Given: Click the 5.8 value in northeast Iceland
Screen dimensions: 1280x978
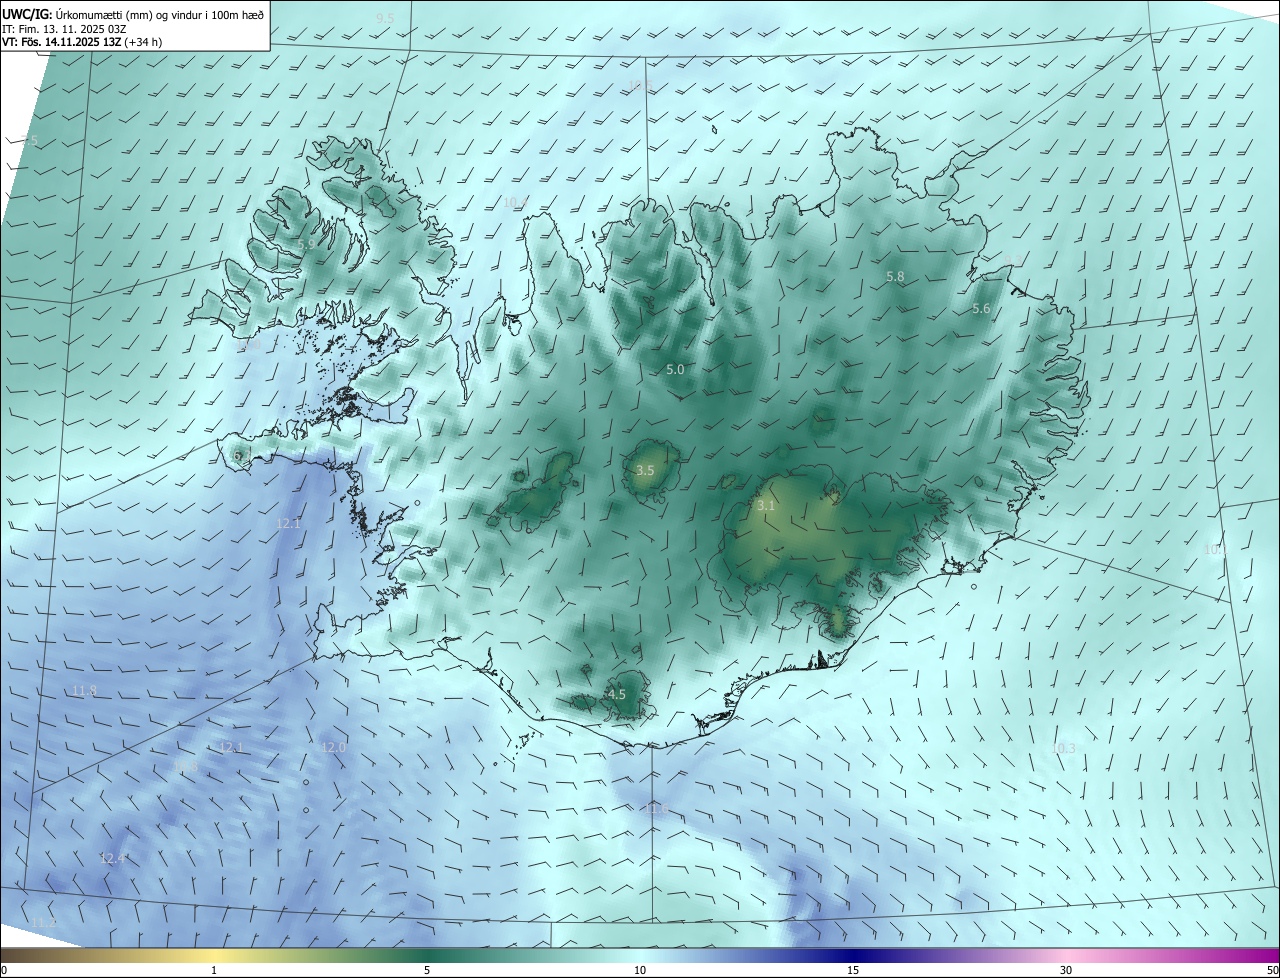Looking at the screenshot, I should [x=895, y=276].
